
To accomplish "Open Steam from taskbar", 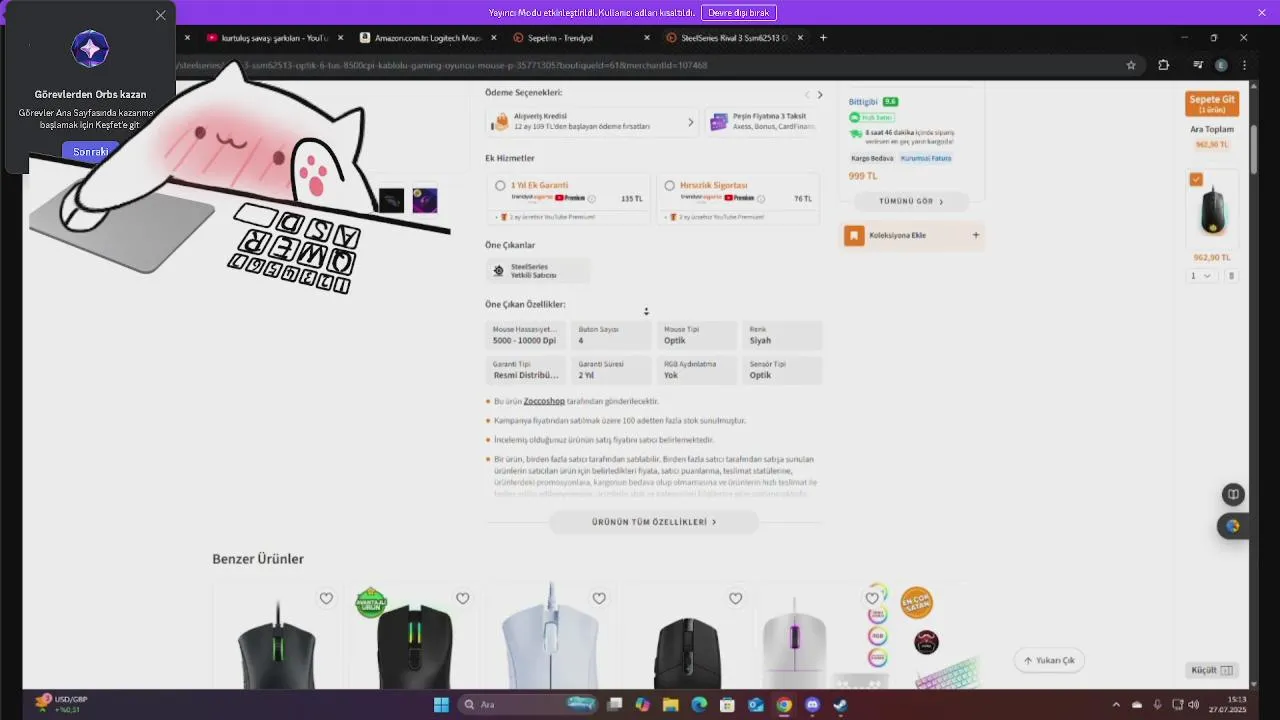I will pos(840,704).
